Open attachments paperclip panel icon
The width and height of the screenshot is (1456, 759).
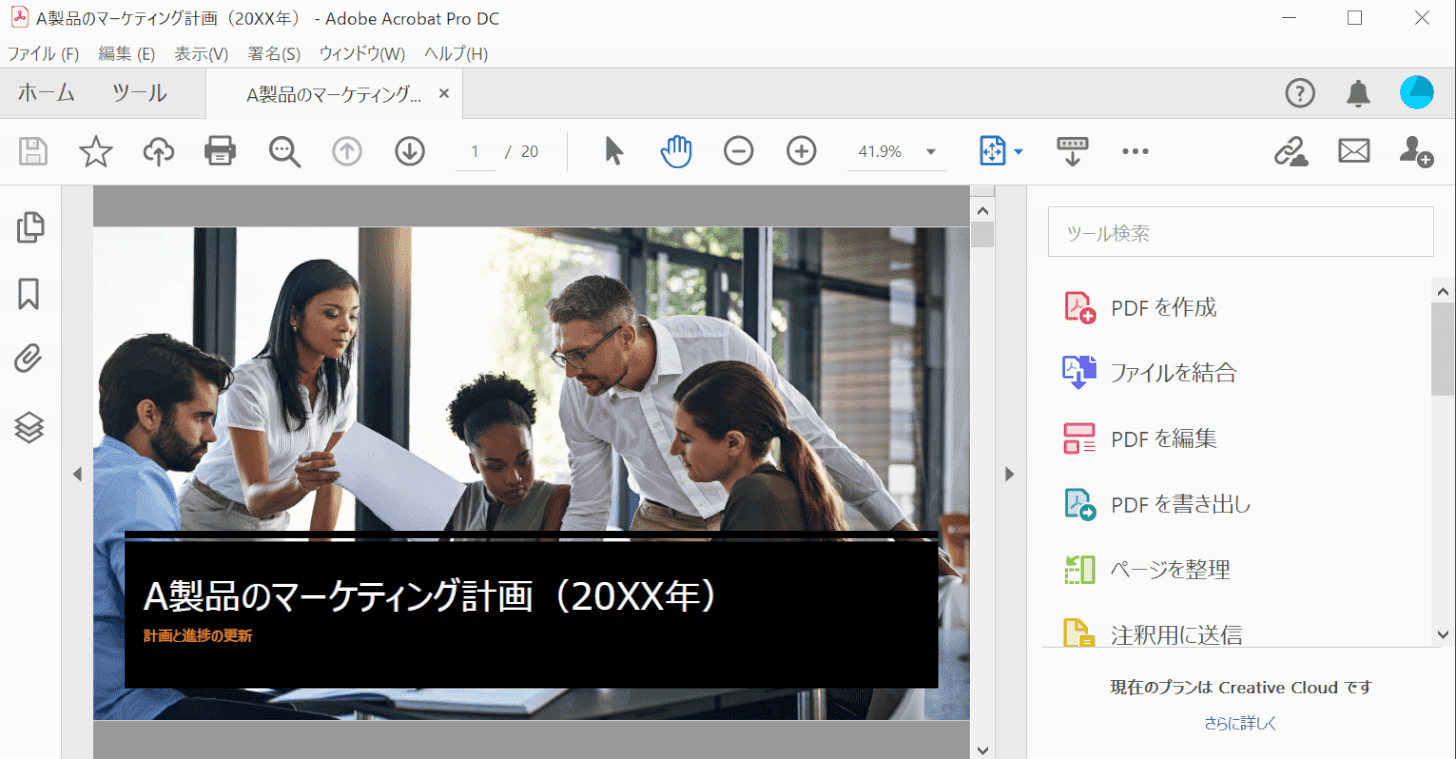pos(29,360)
